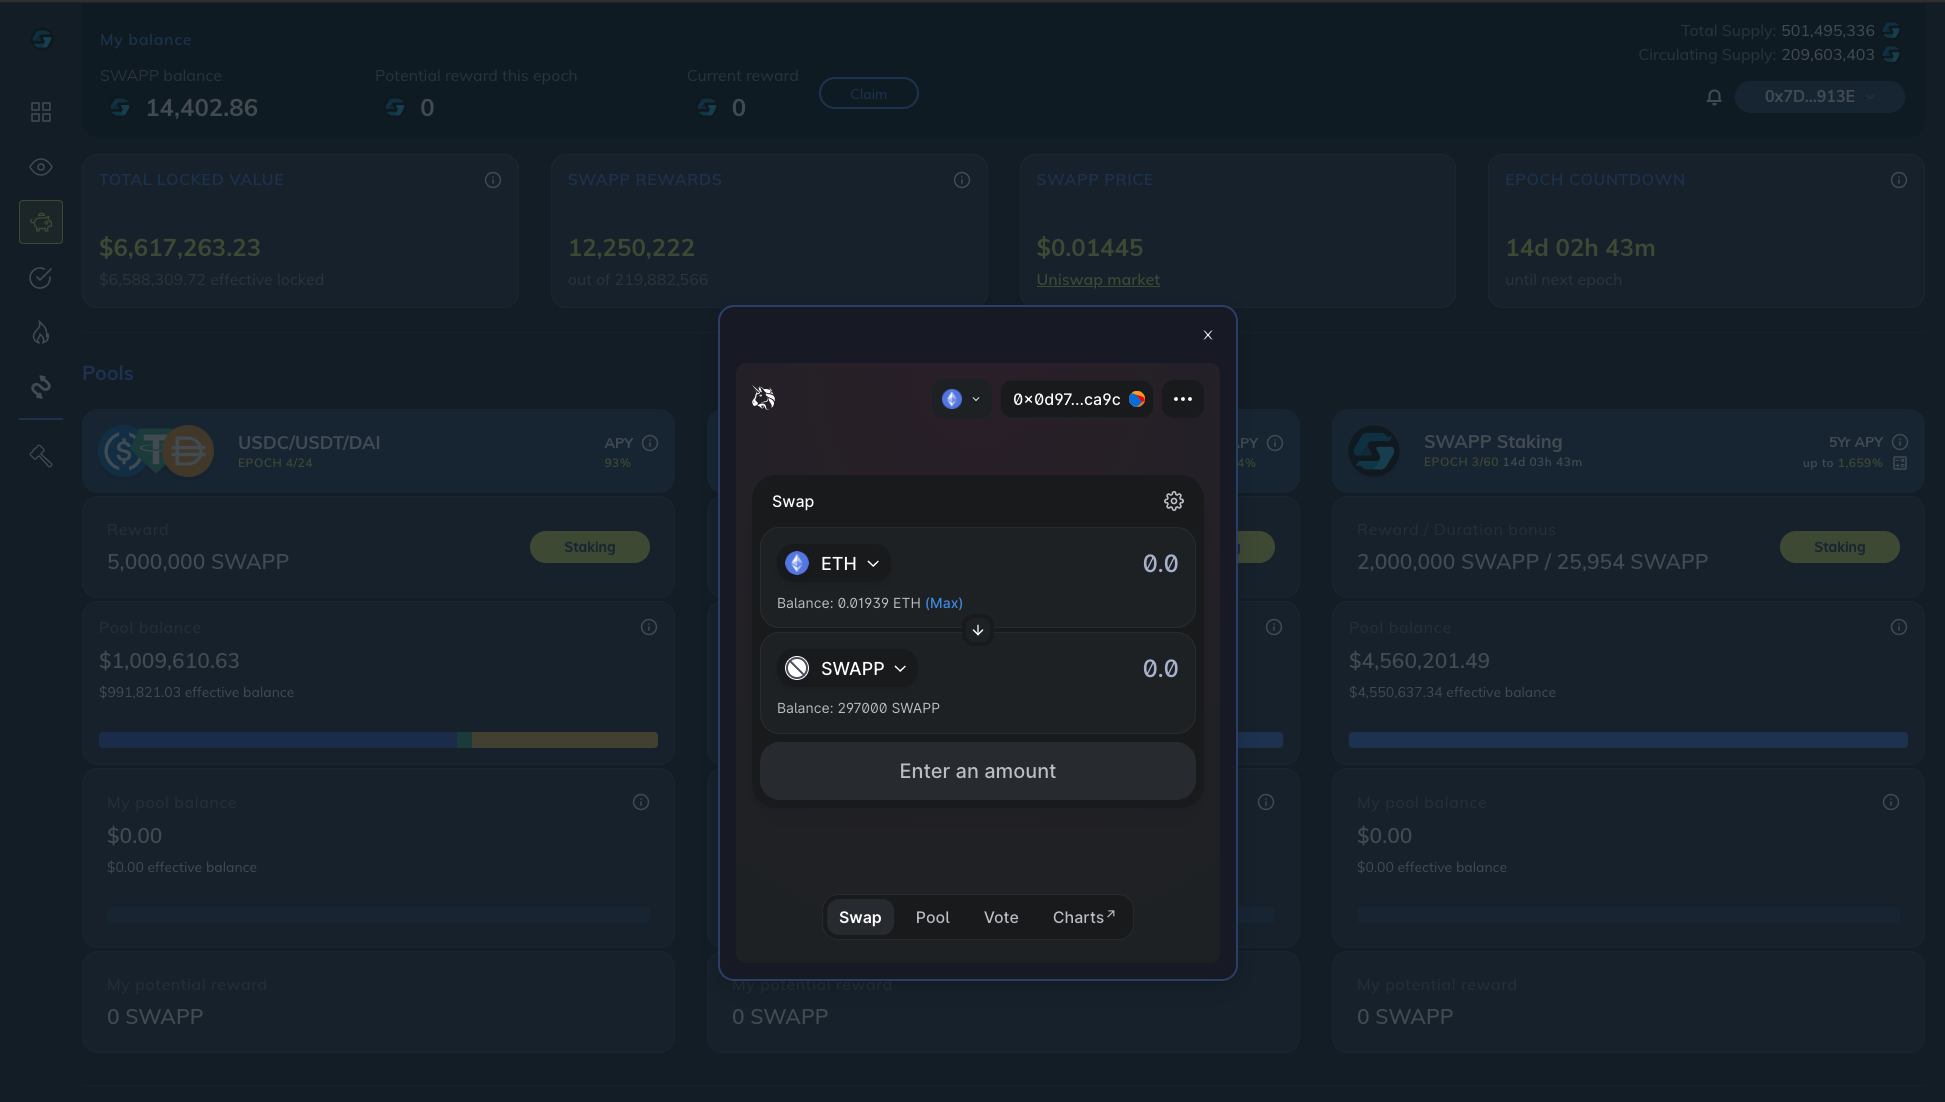1945x1102 pixels.
Task: Click the $6,617,263.23 locked value
Action: (180, 248)
